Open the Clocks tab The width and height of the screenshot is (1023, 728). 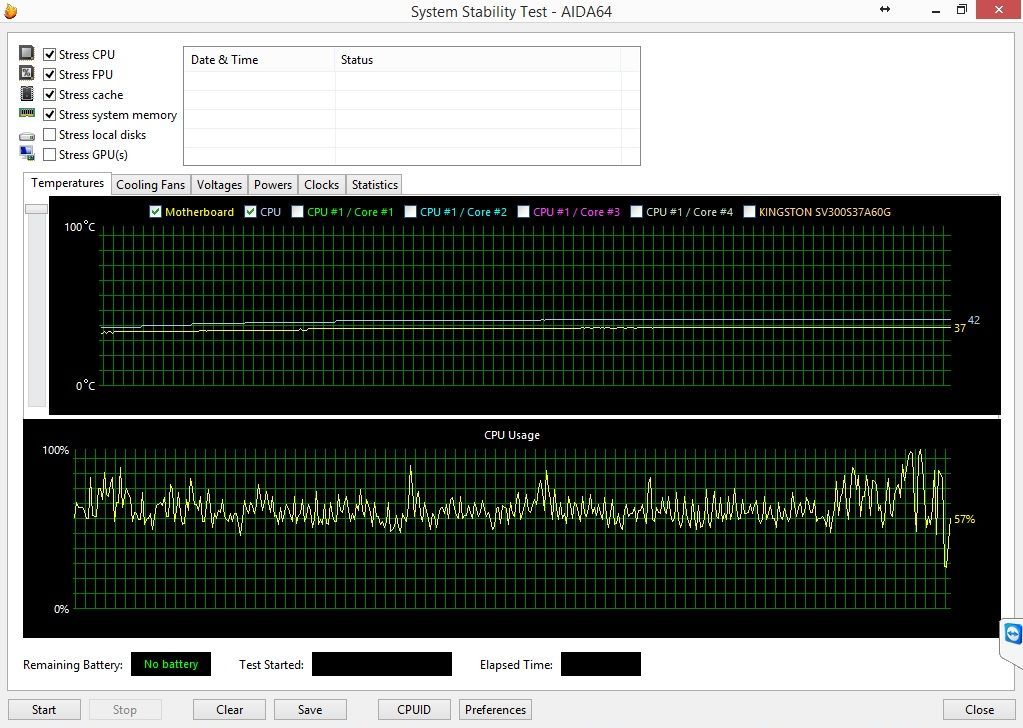(322, 185)
